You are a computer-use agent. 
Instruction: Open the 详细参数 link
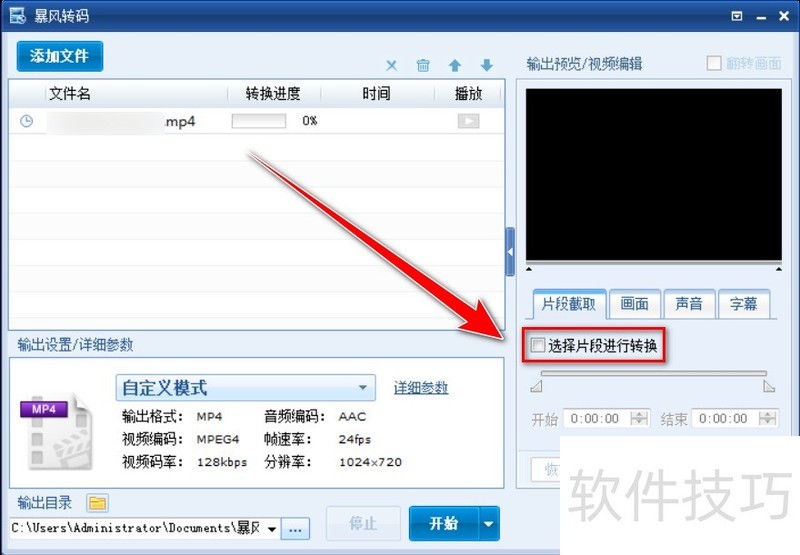[x=421, y=388]
